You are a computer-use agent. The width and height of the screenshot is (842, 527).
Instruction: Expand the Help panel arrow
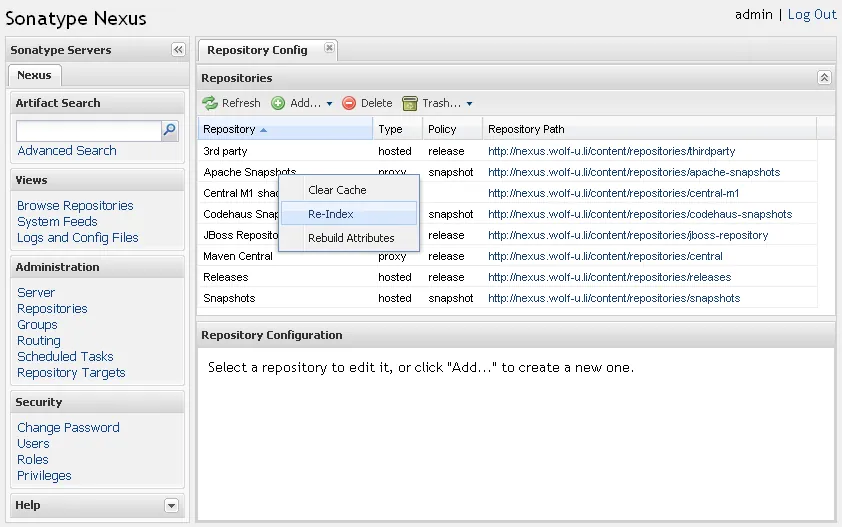pyautogui.click(x=171, y=505)
